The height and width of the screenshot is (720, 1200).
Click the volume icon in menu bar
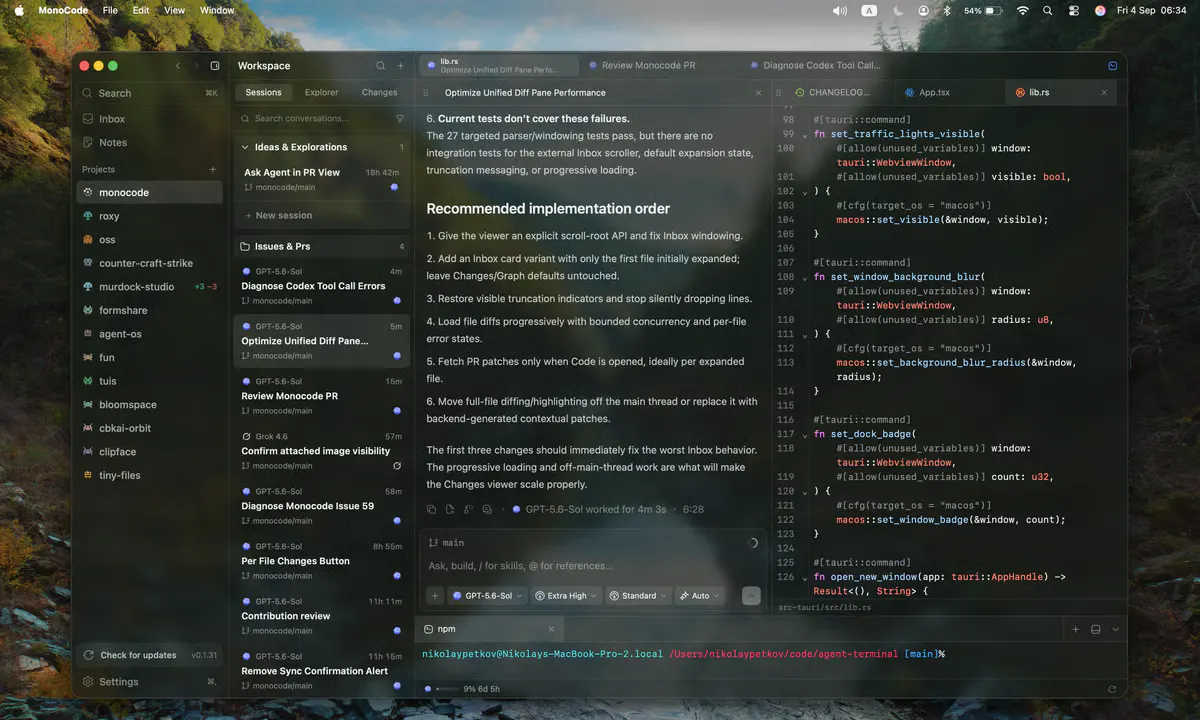click(x=840, y=10)
